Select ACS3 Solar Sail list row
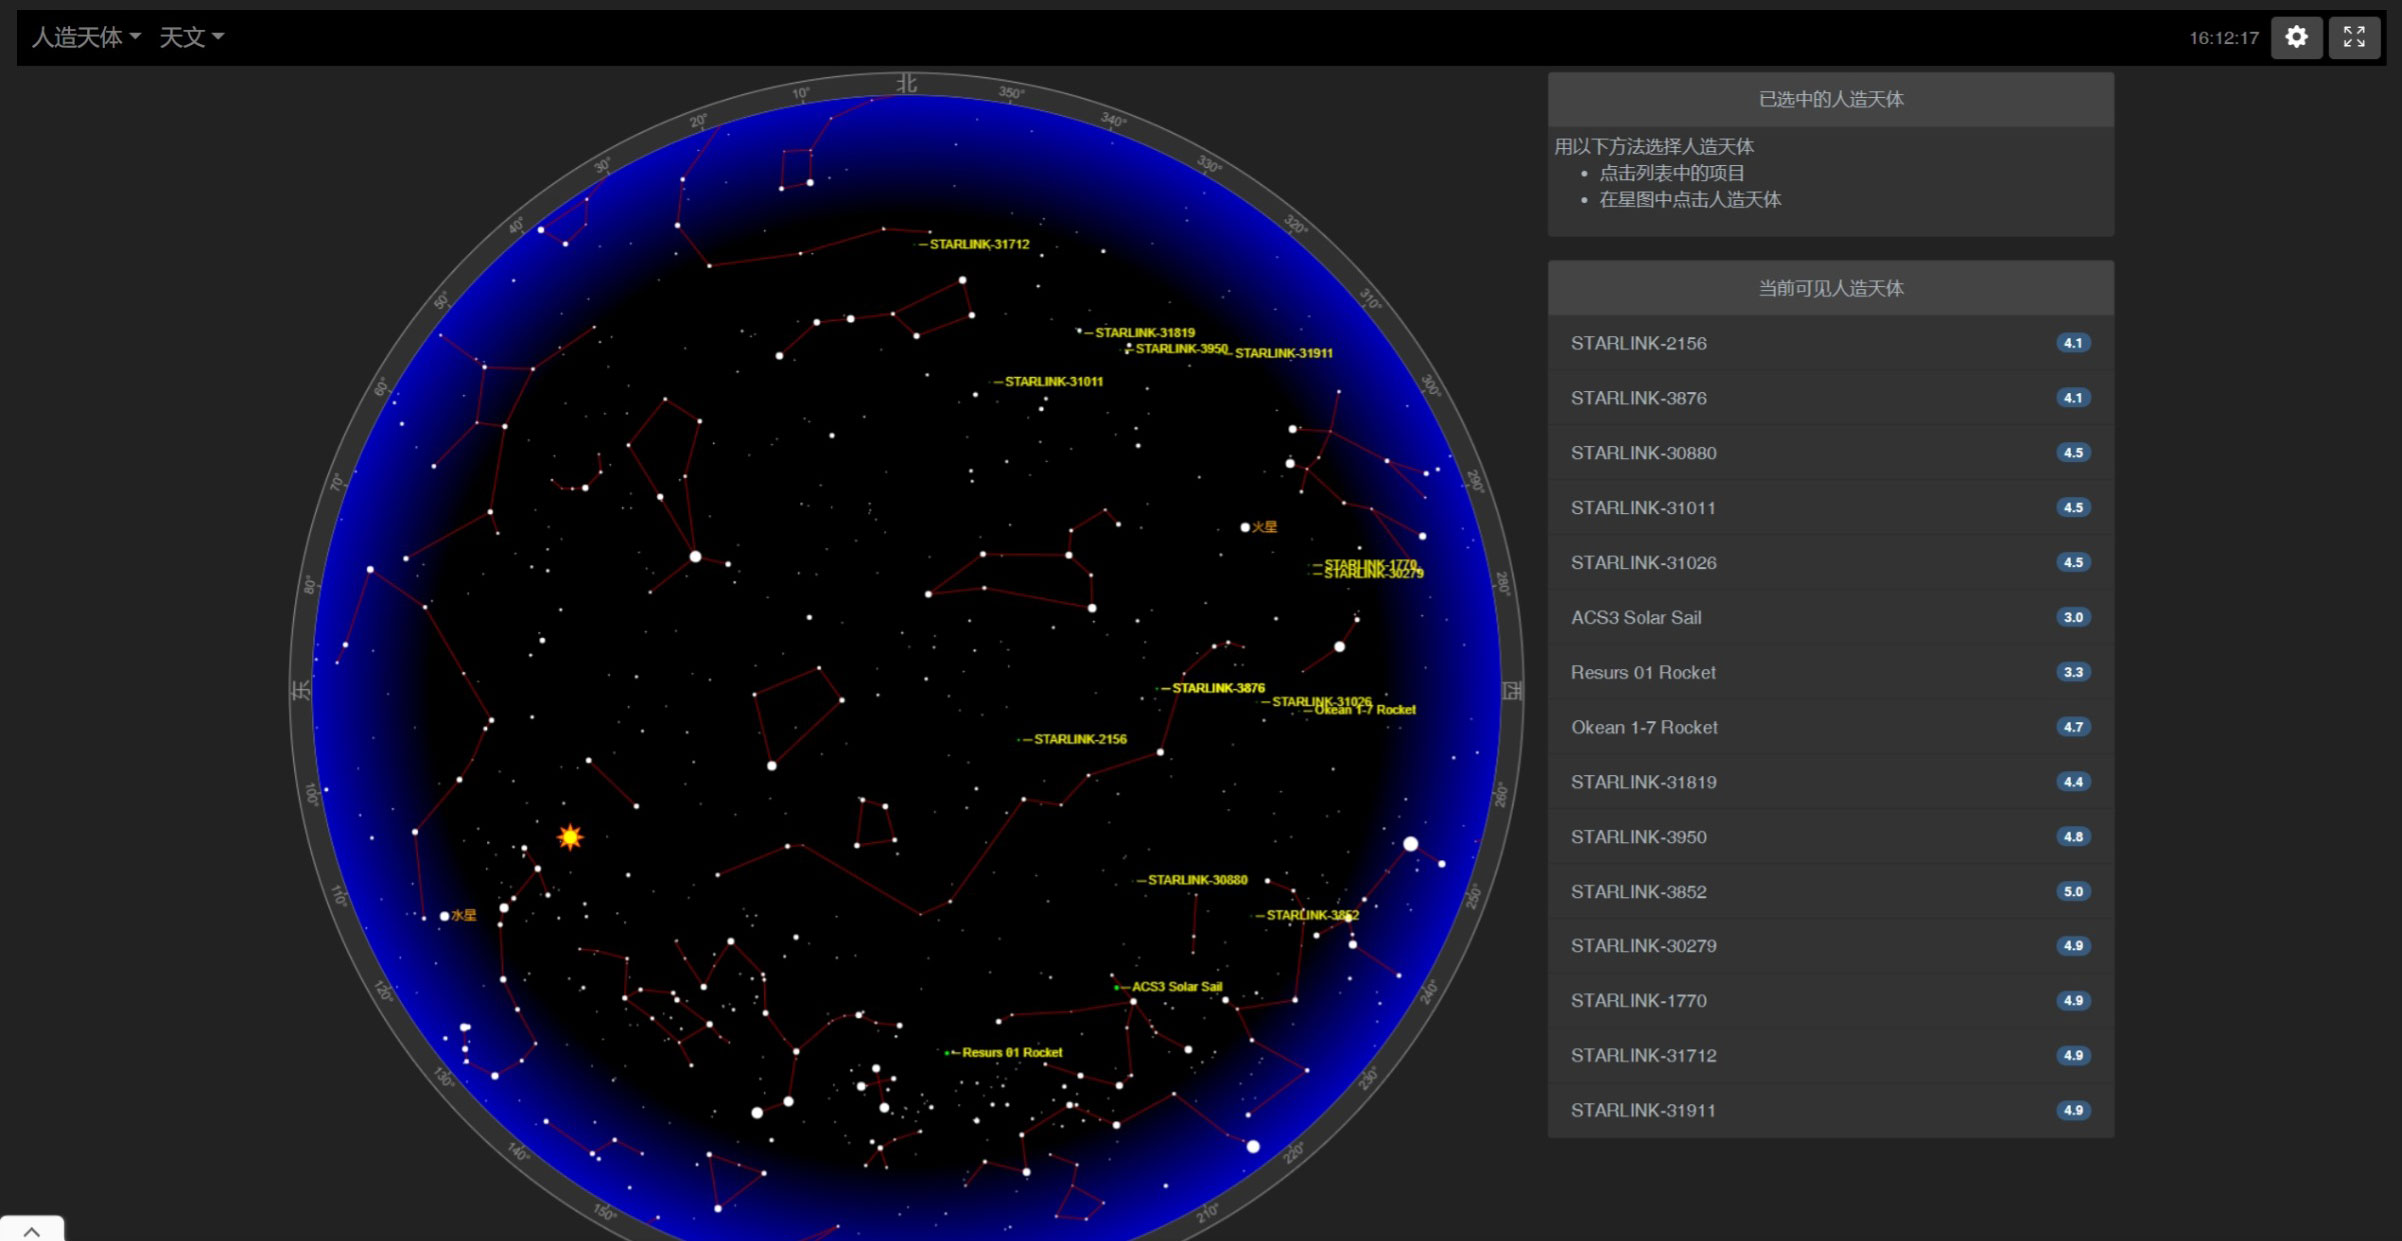 coord(1830,617)
